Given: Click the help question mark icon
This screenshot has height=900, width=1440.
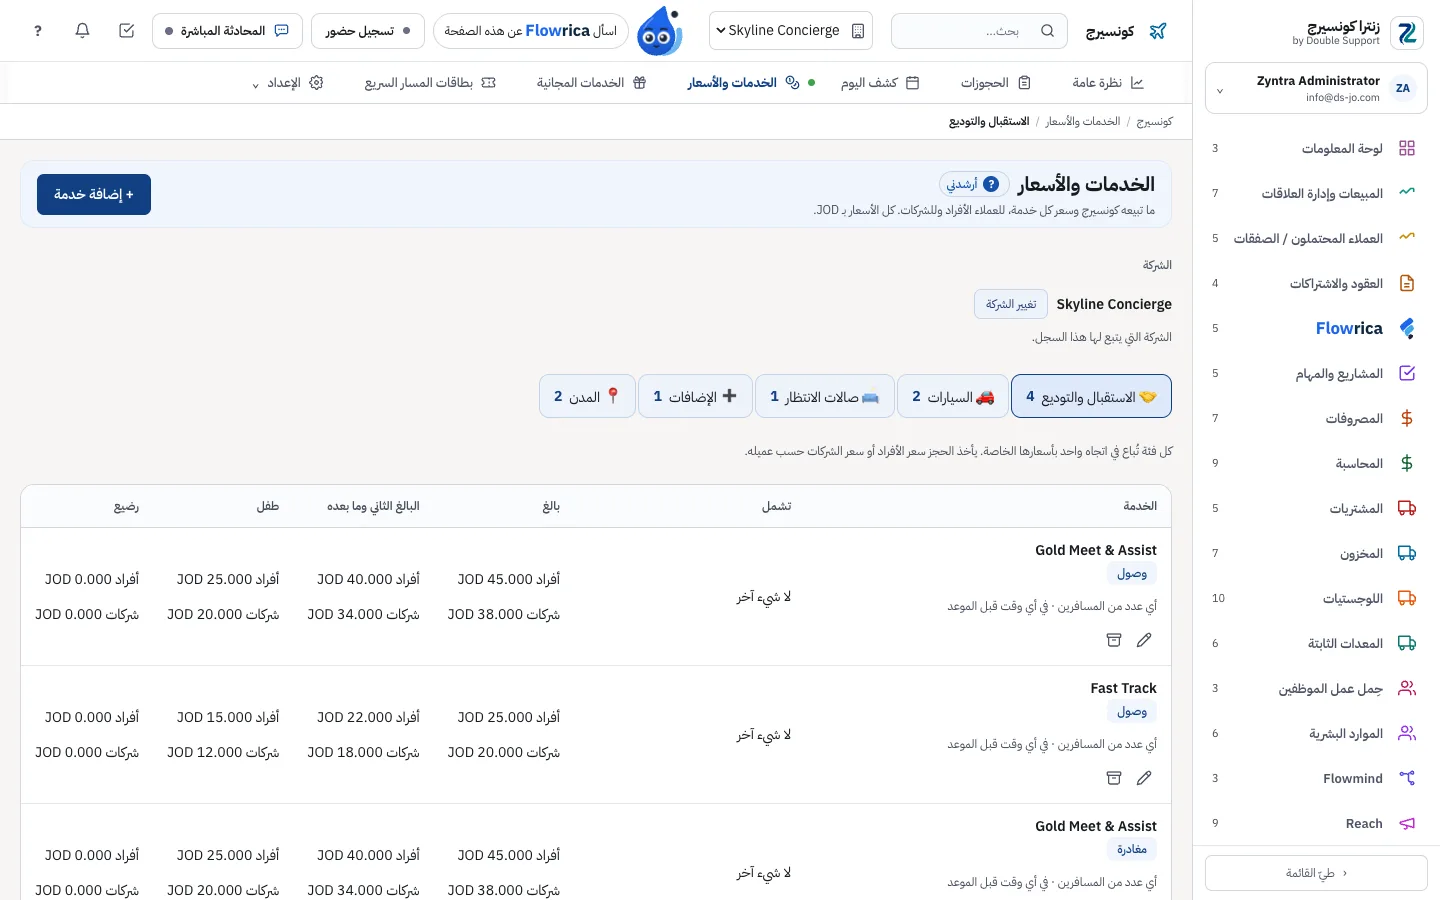Looking at the screenshot, I should 38,31.
